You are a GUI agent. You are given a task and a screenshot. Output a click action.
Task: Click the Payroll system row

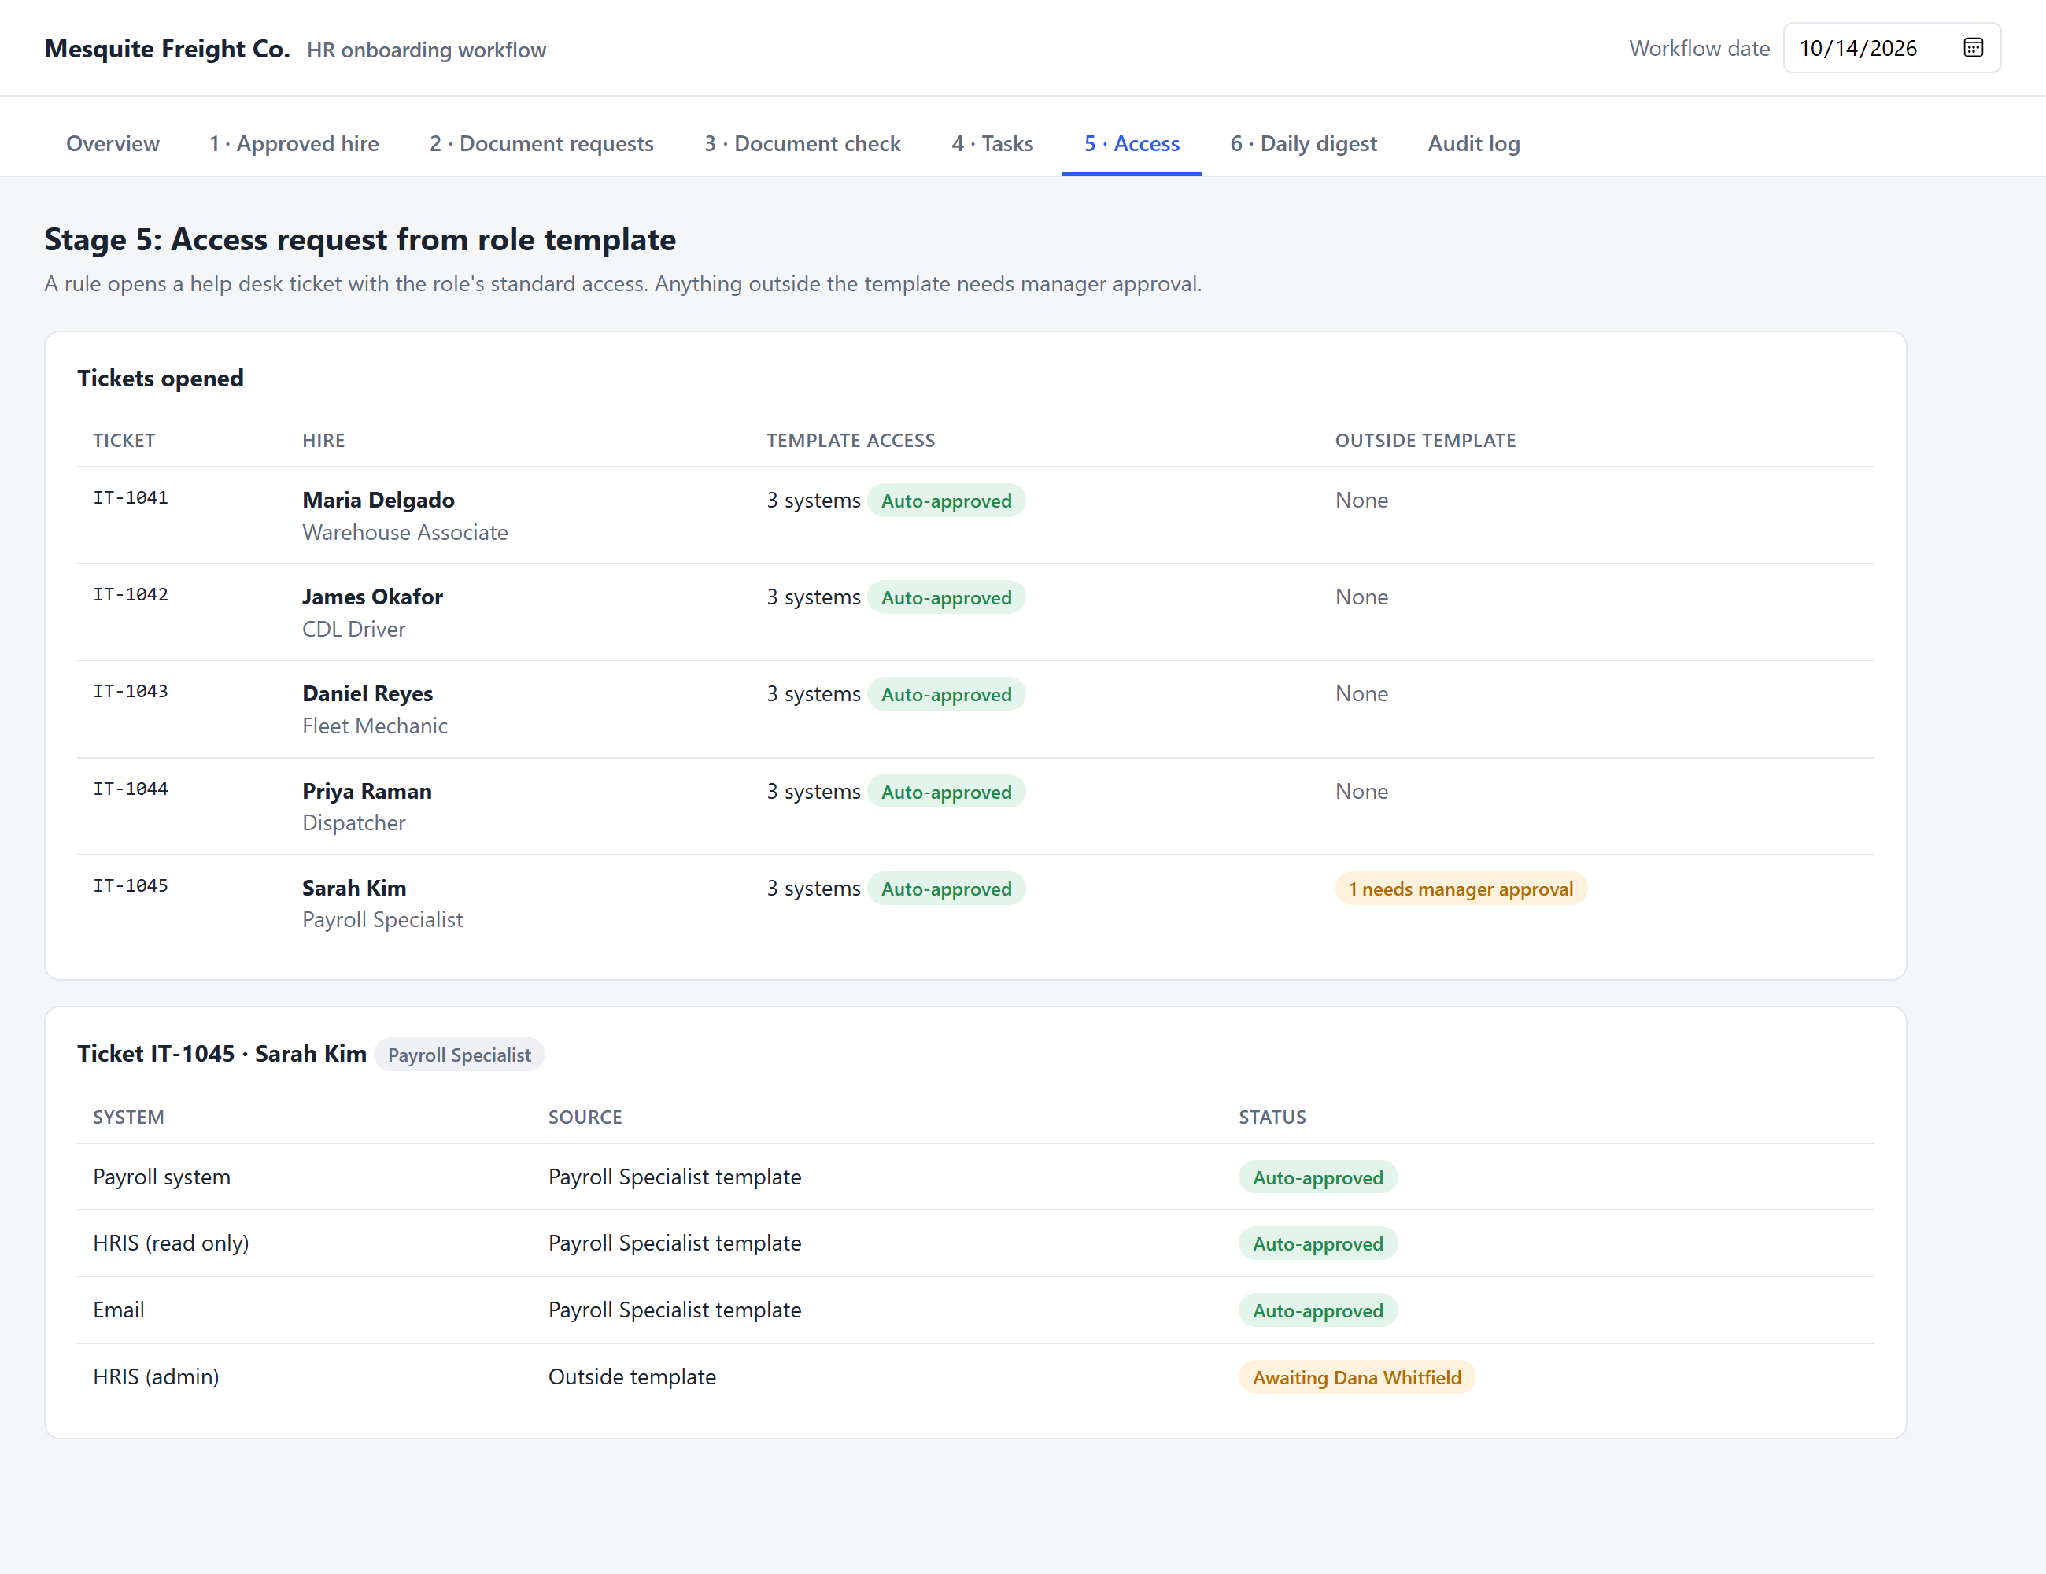coord(976,1177)
